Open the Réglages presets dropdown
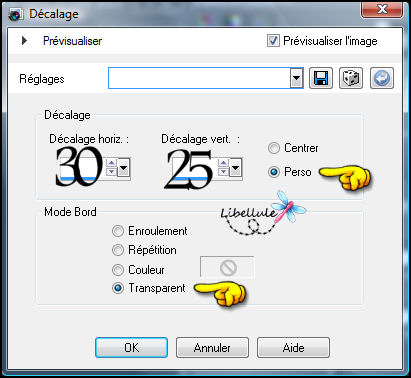The height and width of the screenshot is (378, 411). 296,79
